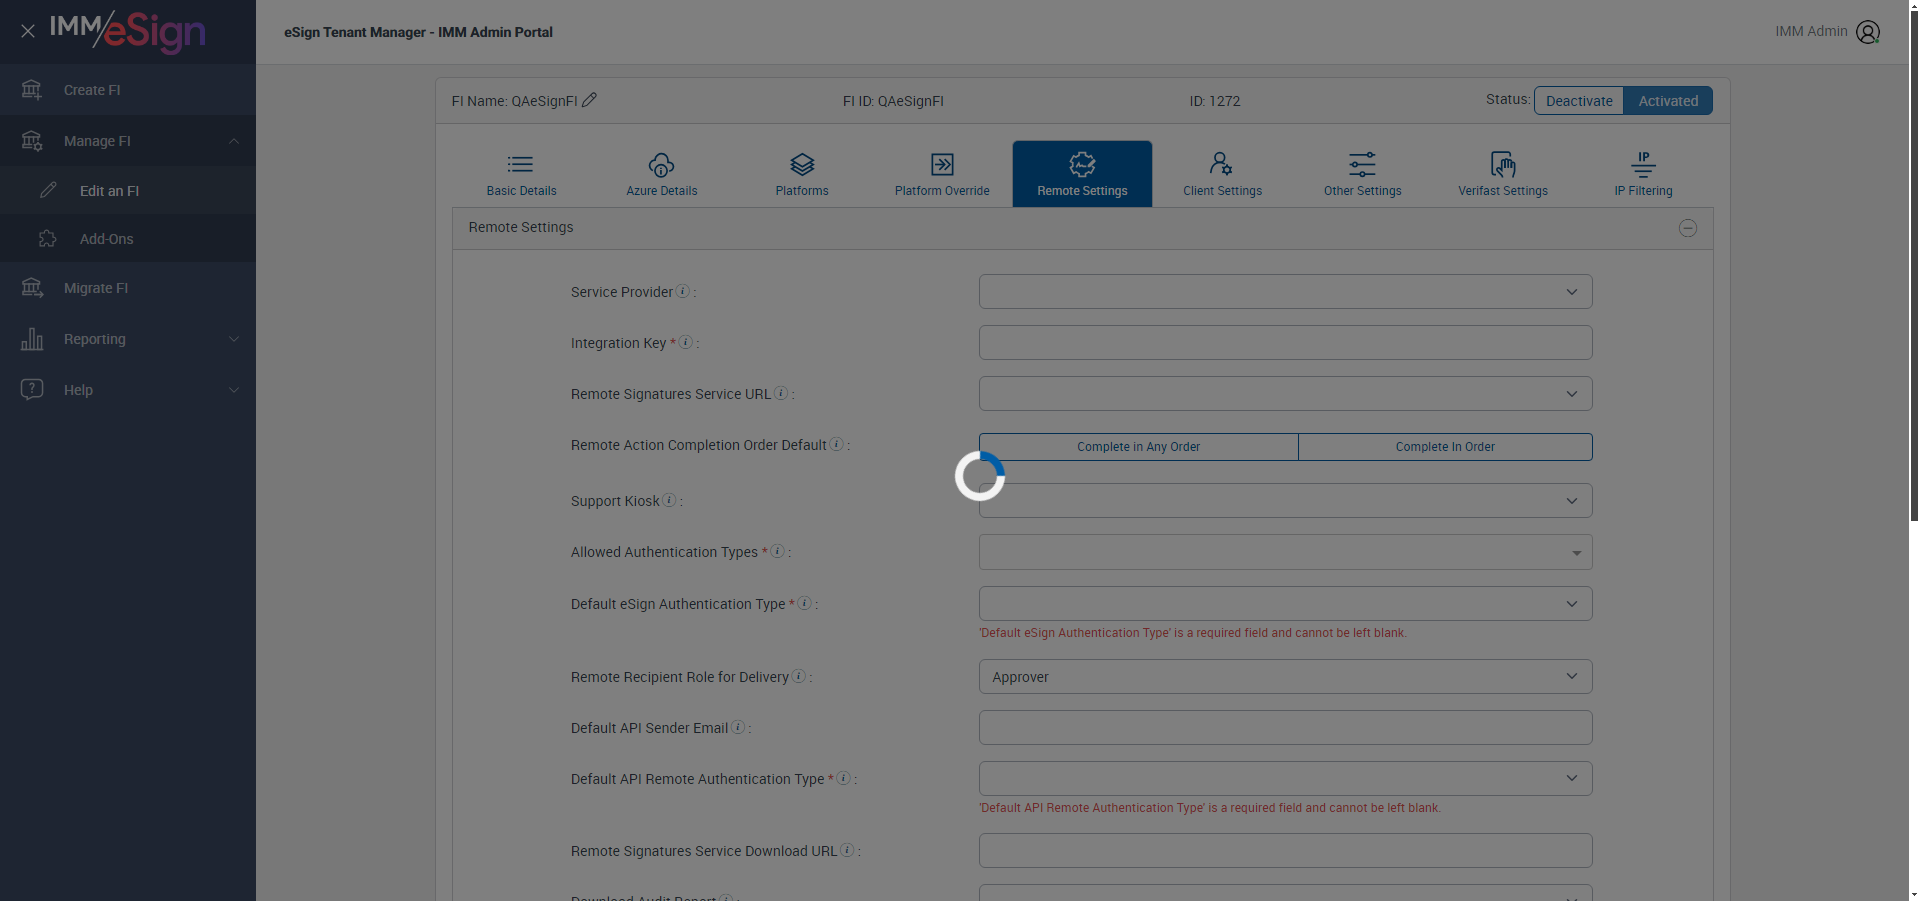Switch to the Basic Details tab

point(521,174)
